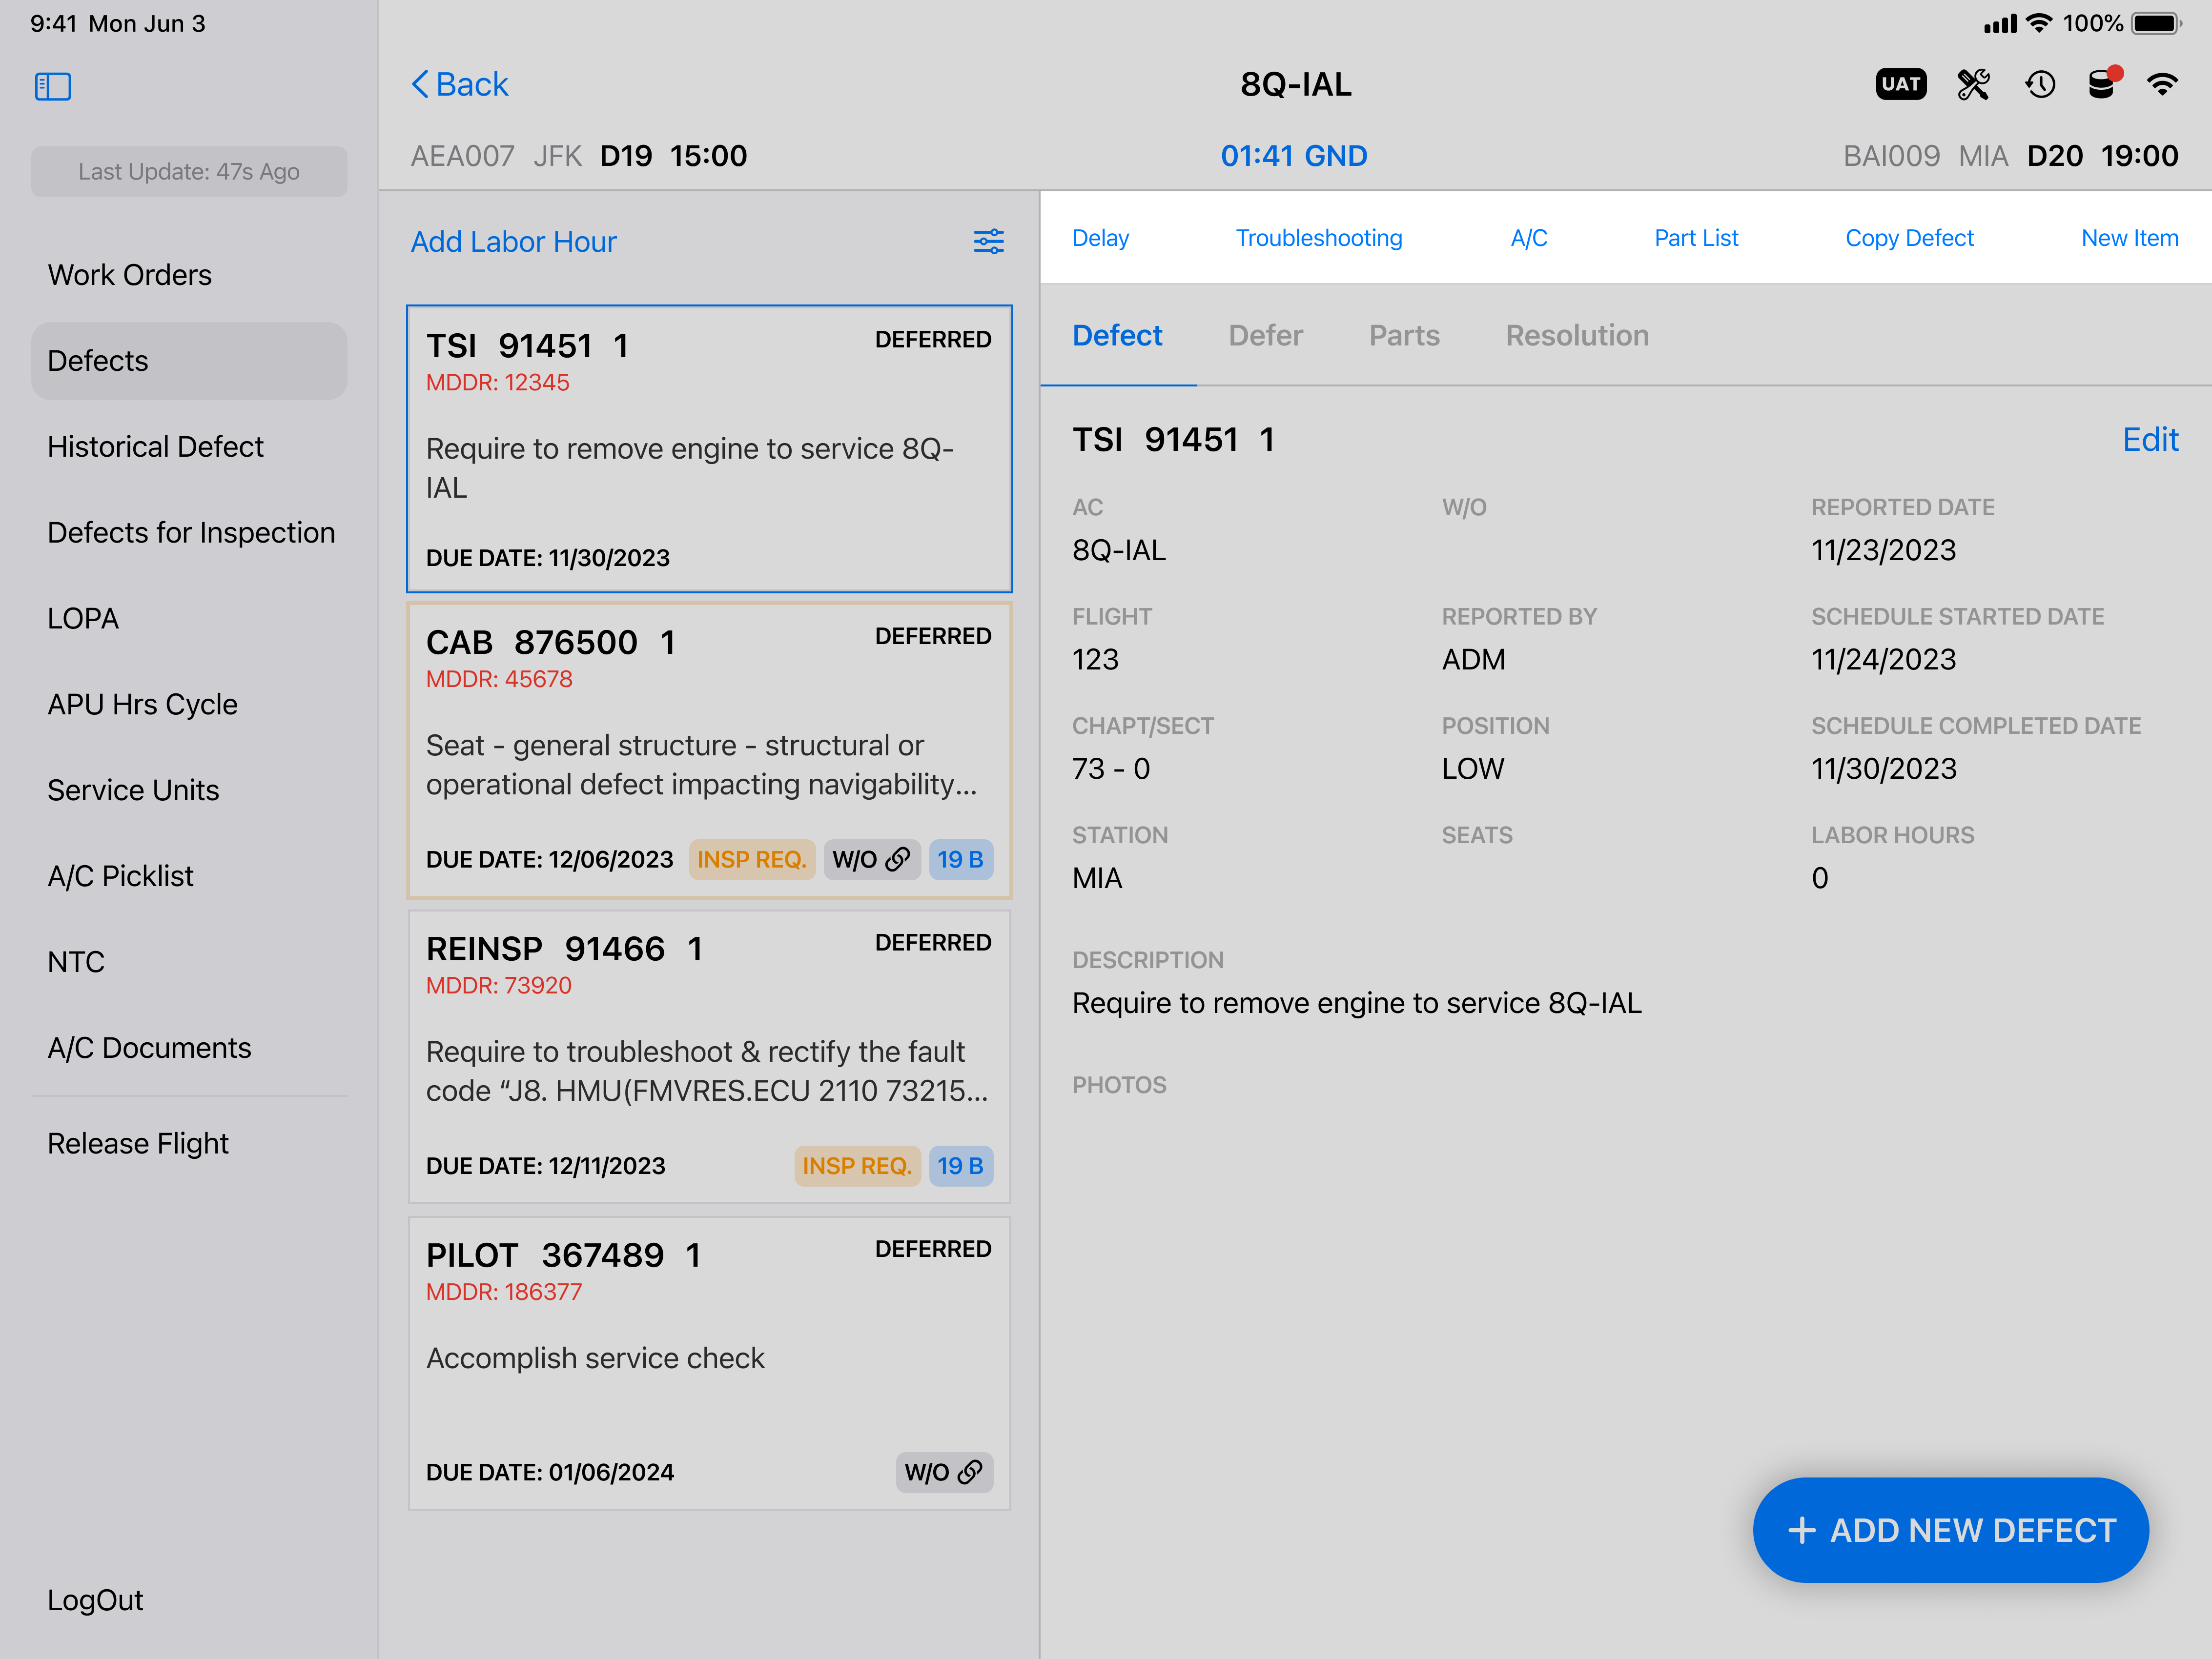Tap the W/O link badge on PILOT 367489
Image resolution: width=2212 pixels, height=1659 pixels.
pos(943,1472)
